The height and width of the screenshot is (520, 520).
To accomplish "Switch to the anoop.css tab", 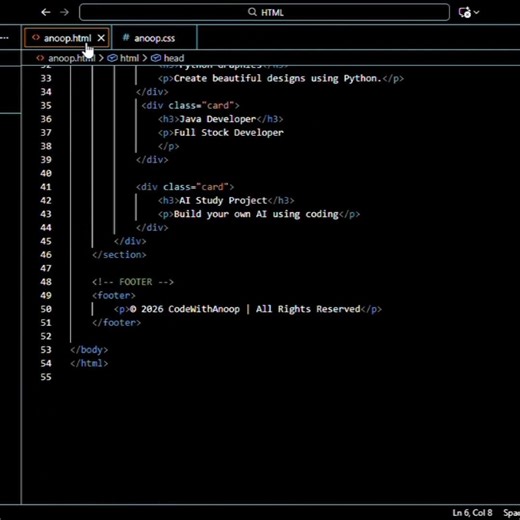I will (154, 38).
